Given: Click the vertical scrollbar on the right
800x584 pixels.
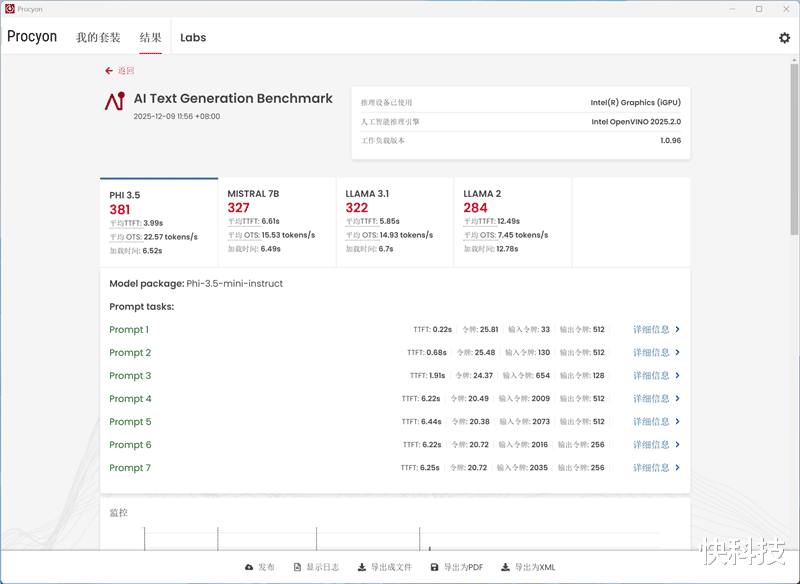Looking at the screenshot, I should pyautogui.click(x=794, y=150).
